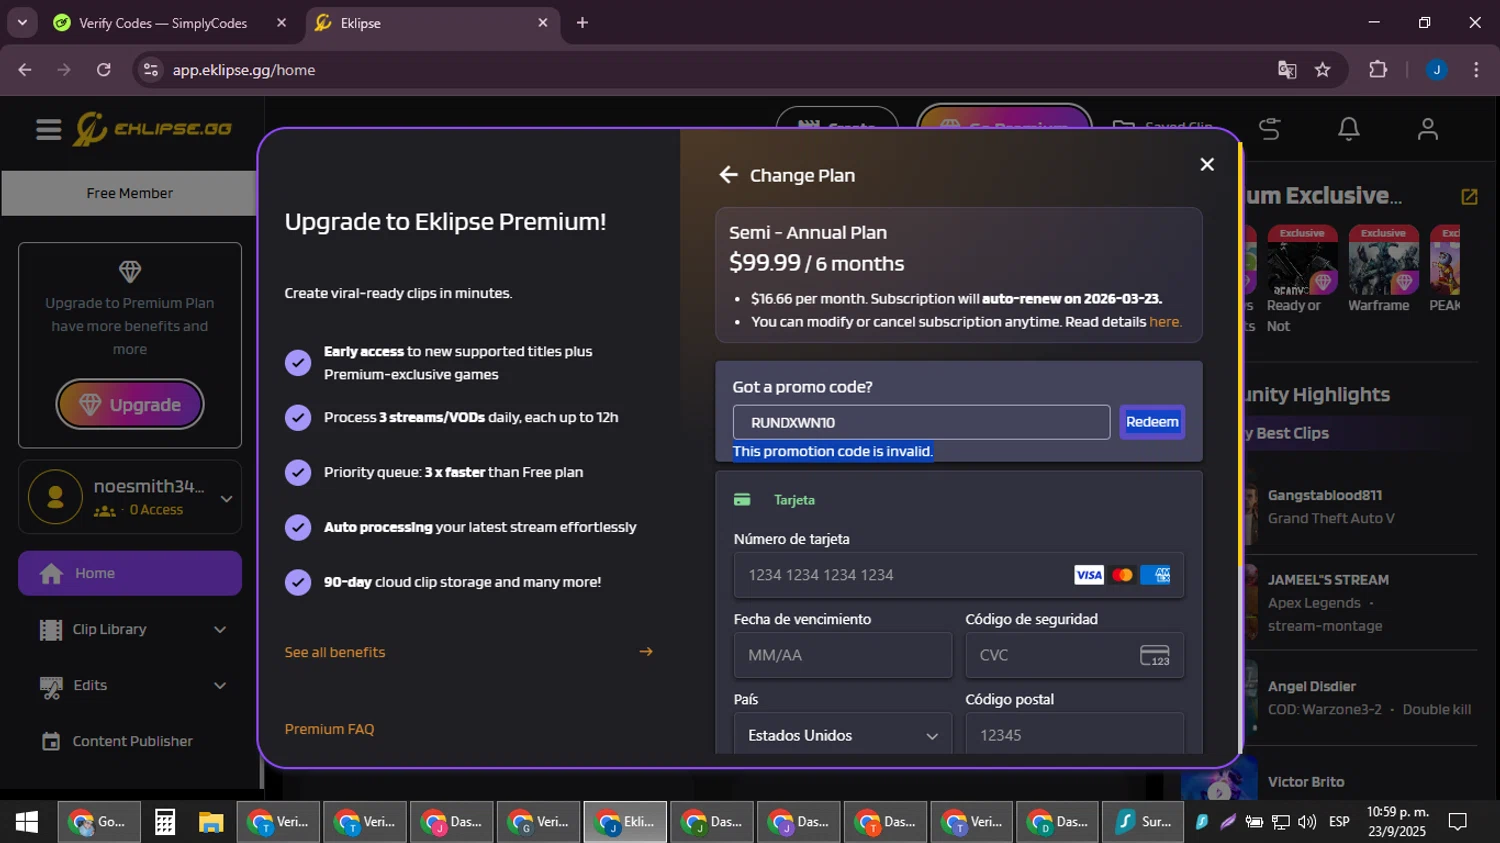The width and height of the screenshot is (1500, 843).
Task: Open the subscription details 'here' link
Action: coord(1164,322)
